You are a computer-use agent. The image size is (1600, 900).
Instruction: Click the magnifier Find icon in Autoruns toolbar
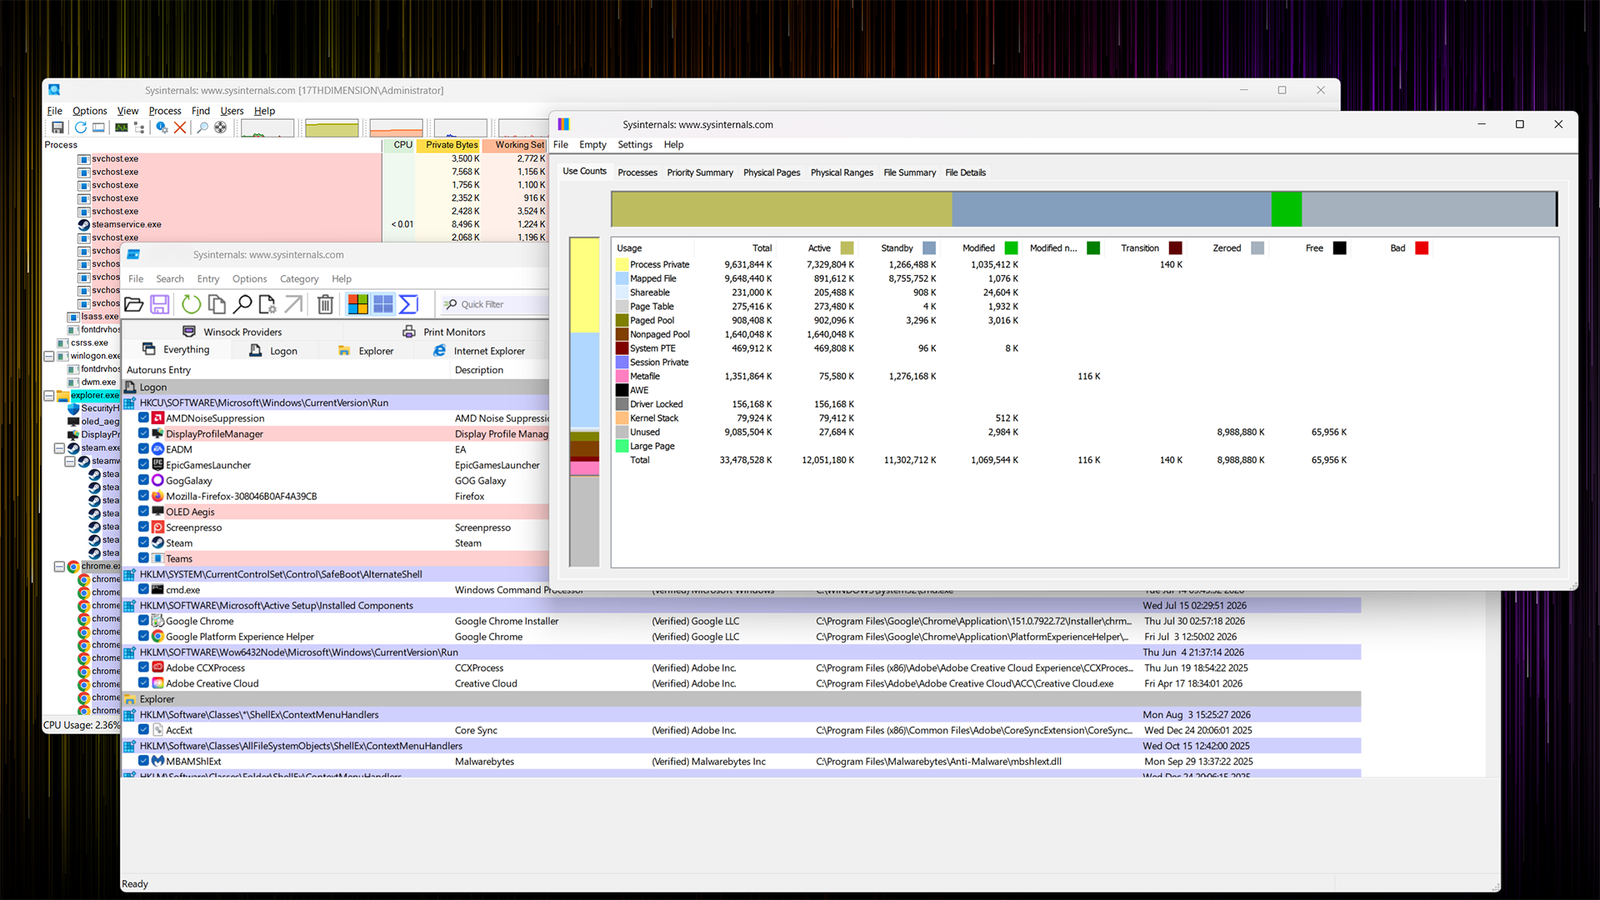(242, 304)
